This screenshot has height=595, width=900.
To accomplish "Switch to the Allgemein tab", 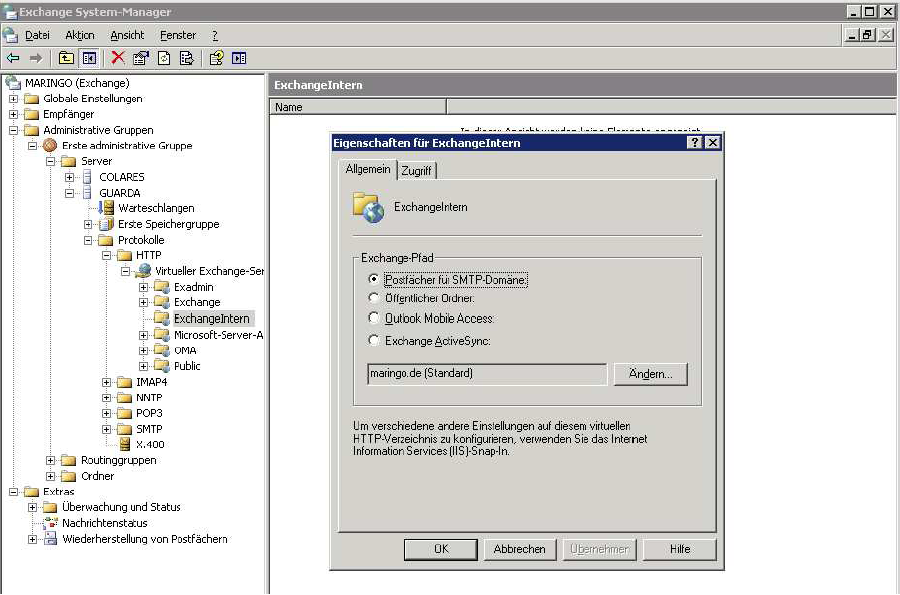I will click(368, 169).
